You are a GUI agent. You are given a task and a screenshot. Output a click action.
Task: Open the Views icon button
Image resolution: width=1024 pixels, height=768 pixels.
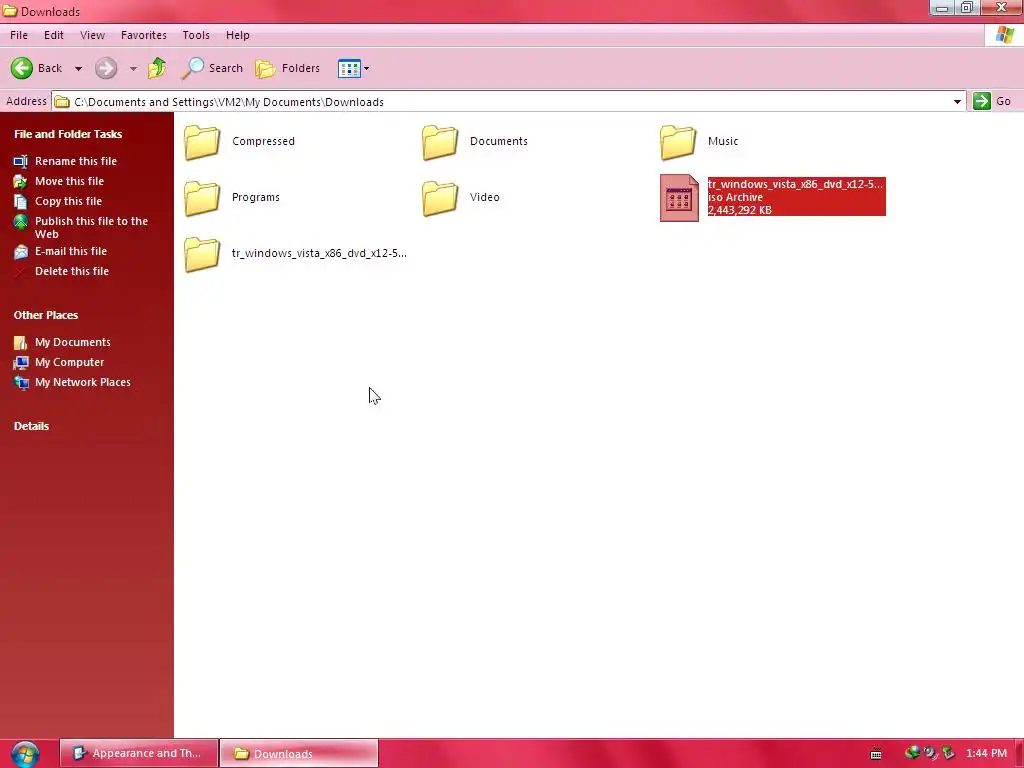pyautogui.click(x=349, y=69)
